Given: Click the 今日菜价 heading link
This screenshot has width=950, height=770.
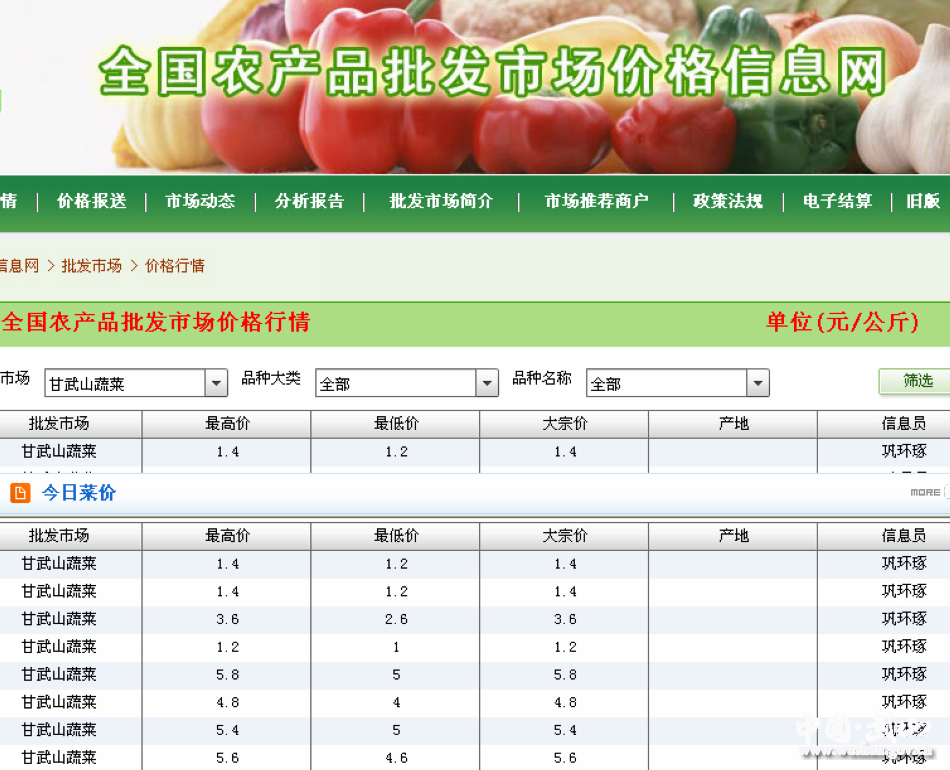Looking at the screenshot, I should 79,493.
